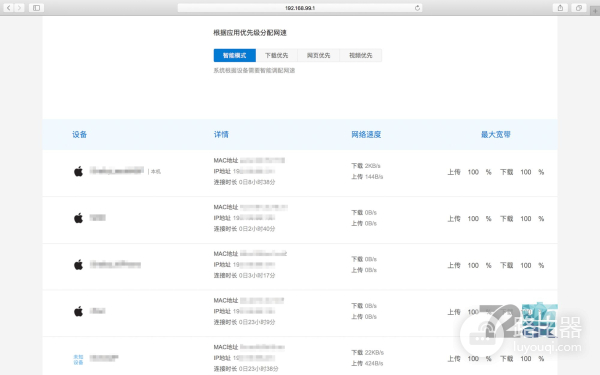Click the 最大宽带 column header

[x=496, y=134]
